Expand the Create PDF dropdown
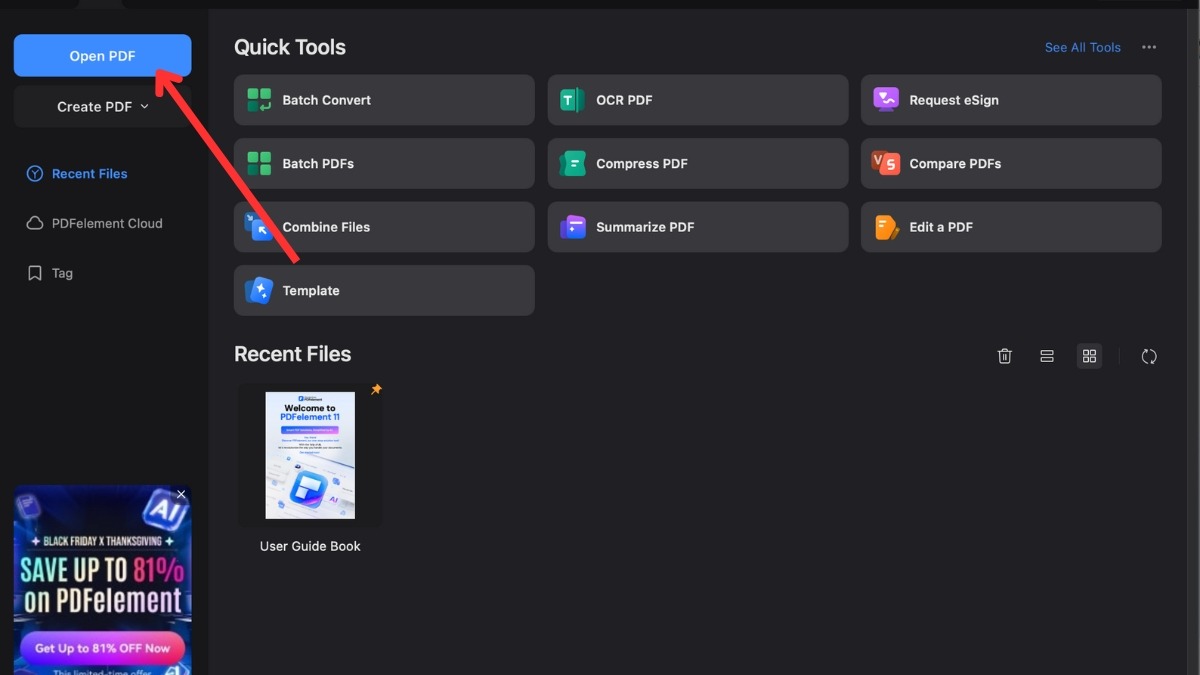 [x=102, y=106]
